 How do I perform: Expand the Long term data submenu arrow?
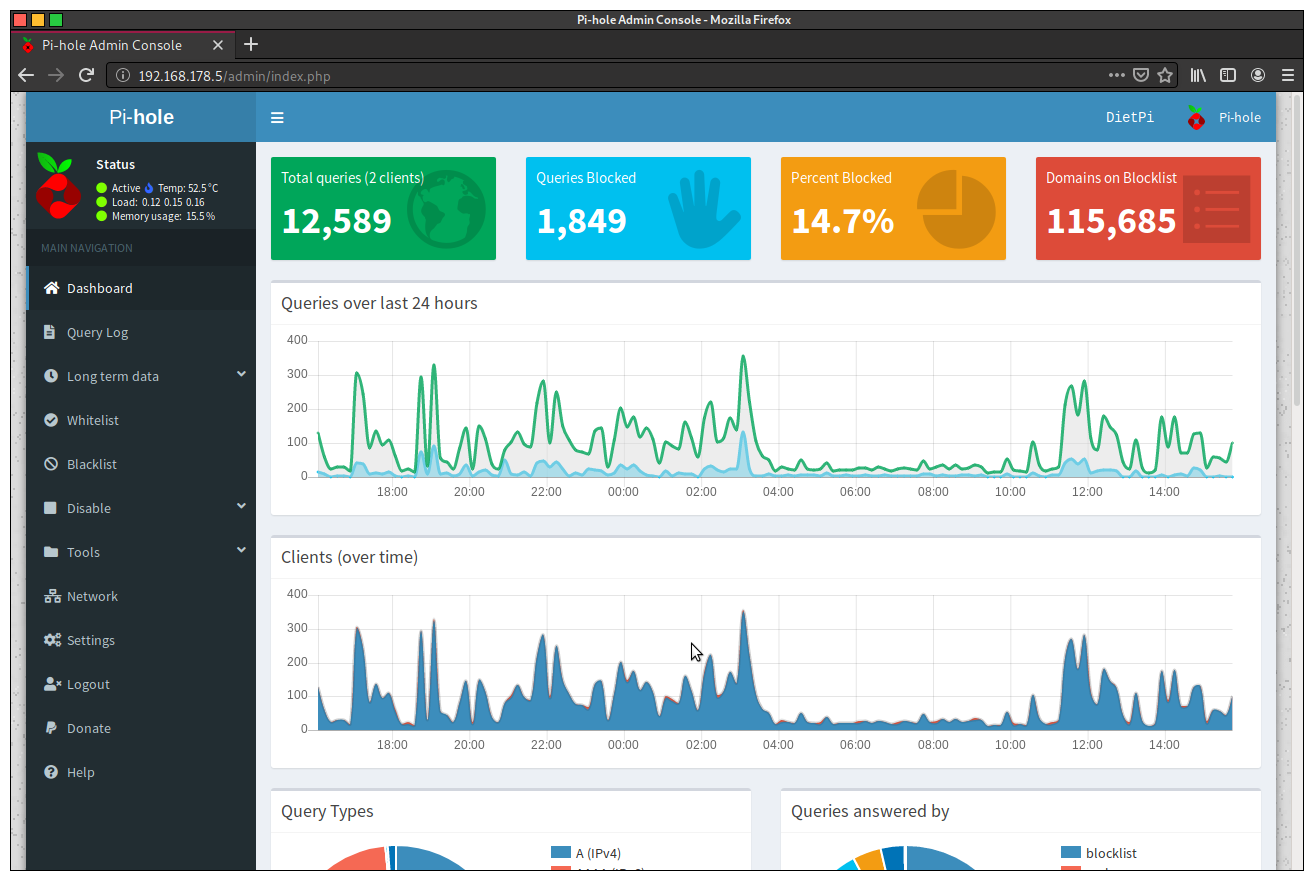241,375
